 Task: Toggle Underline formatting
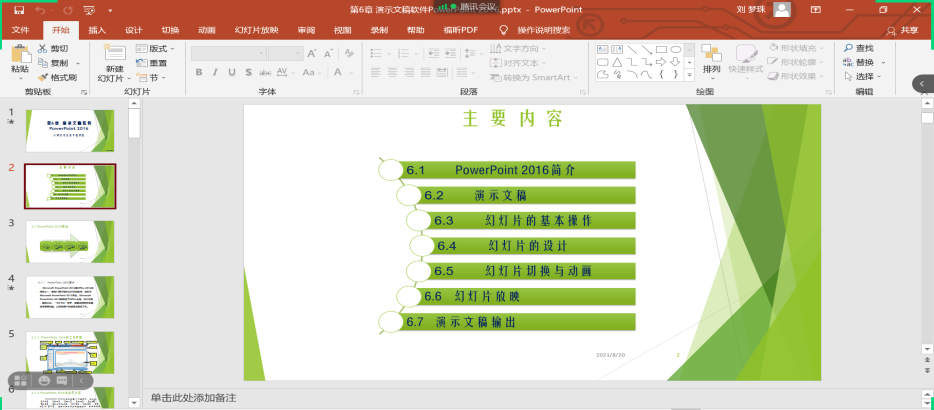click(232, 72)
